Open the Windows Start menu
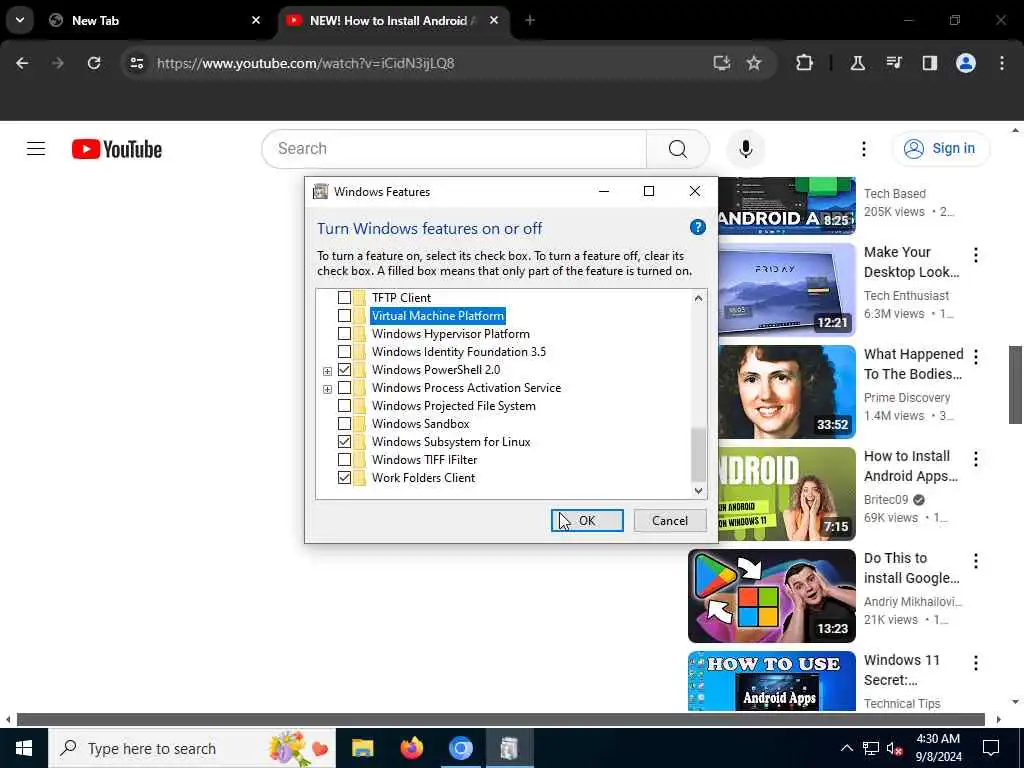 [x=24, y=748]
